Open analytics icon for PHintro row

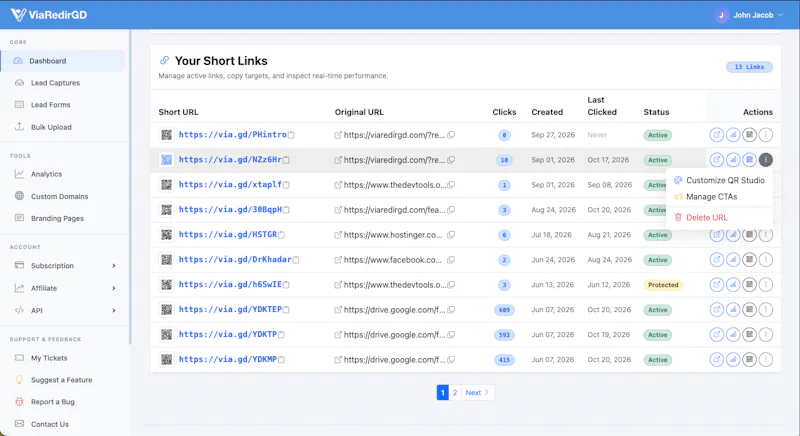pos(733,135)
